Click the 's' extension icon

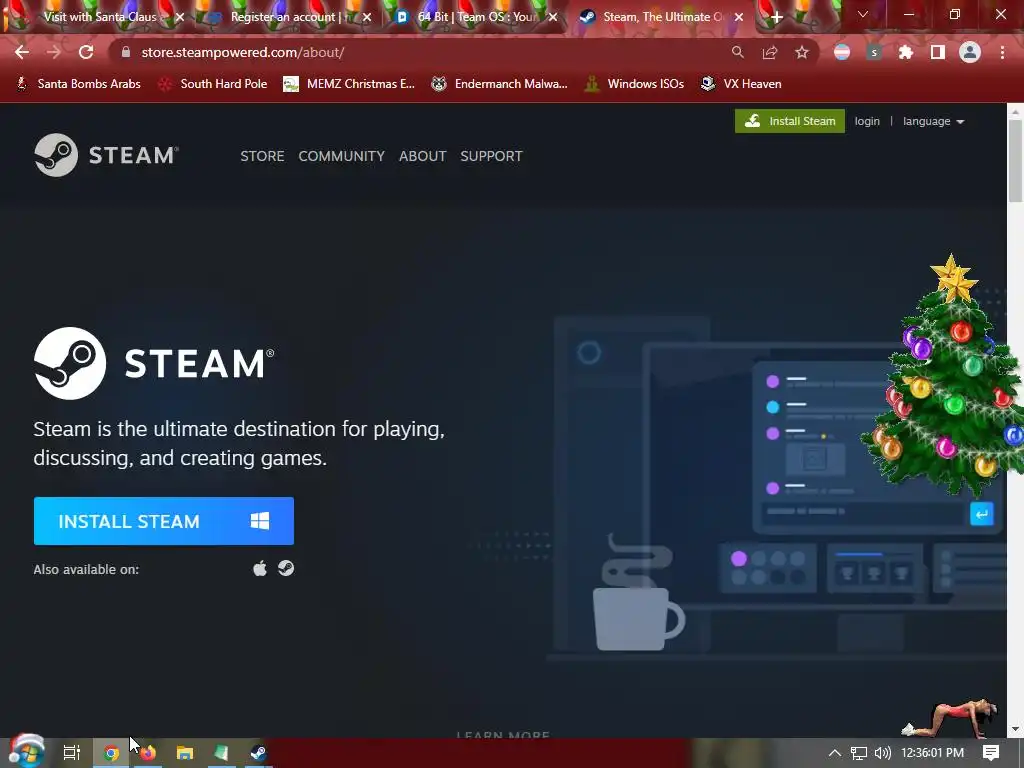(874, 52)
